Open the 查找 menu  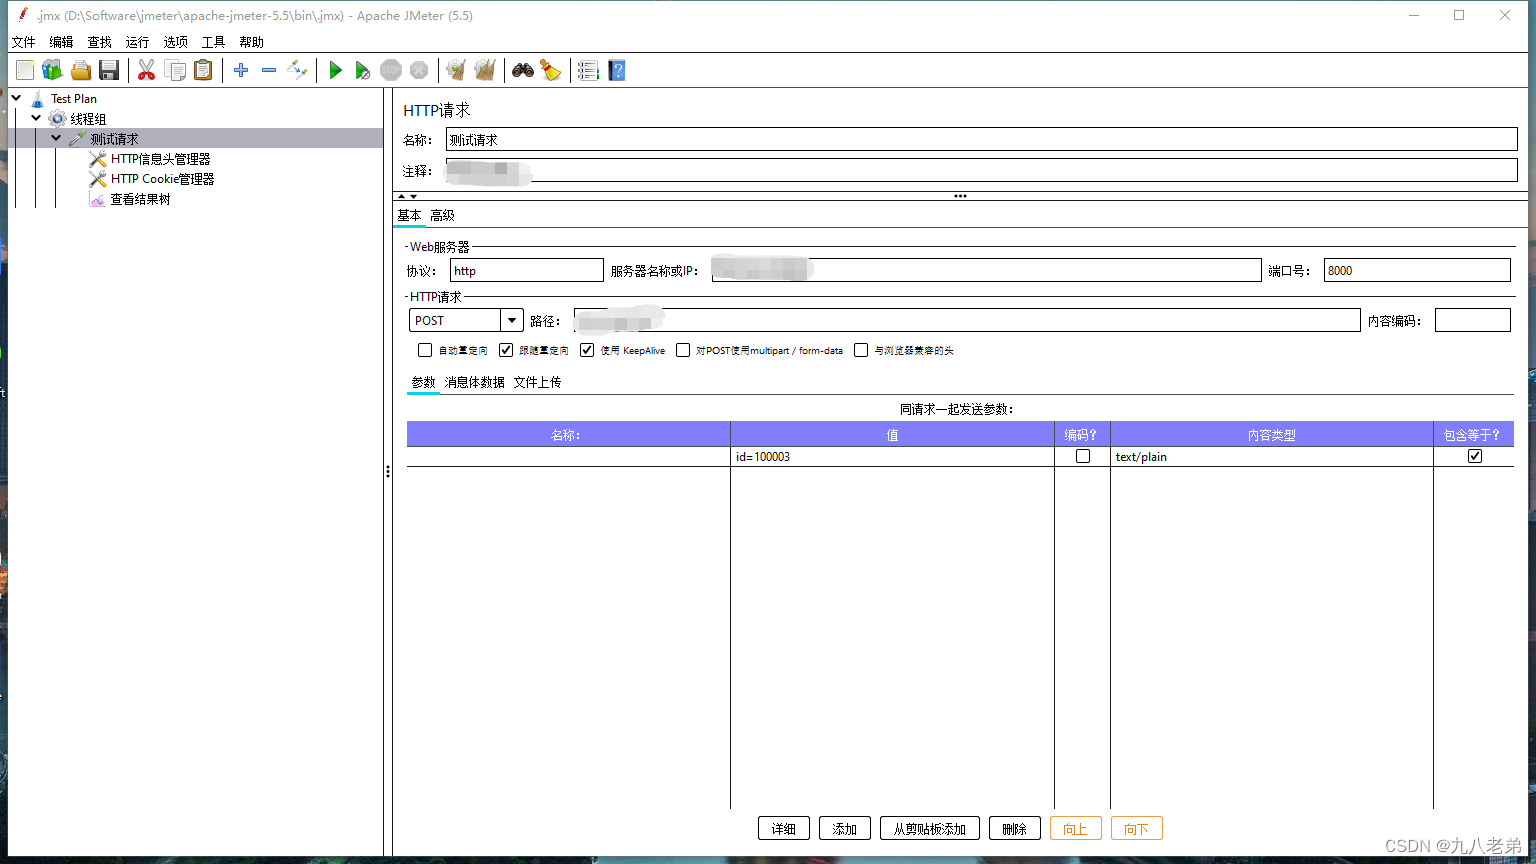tap(99, 42)
